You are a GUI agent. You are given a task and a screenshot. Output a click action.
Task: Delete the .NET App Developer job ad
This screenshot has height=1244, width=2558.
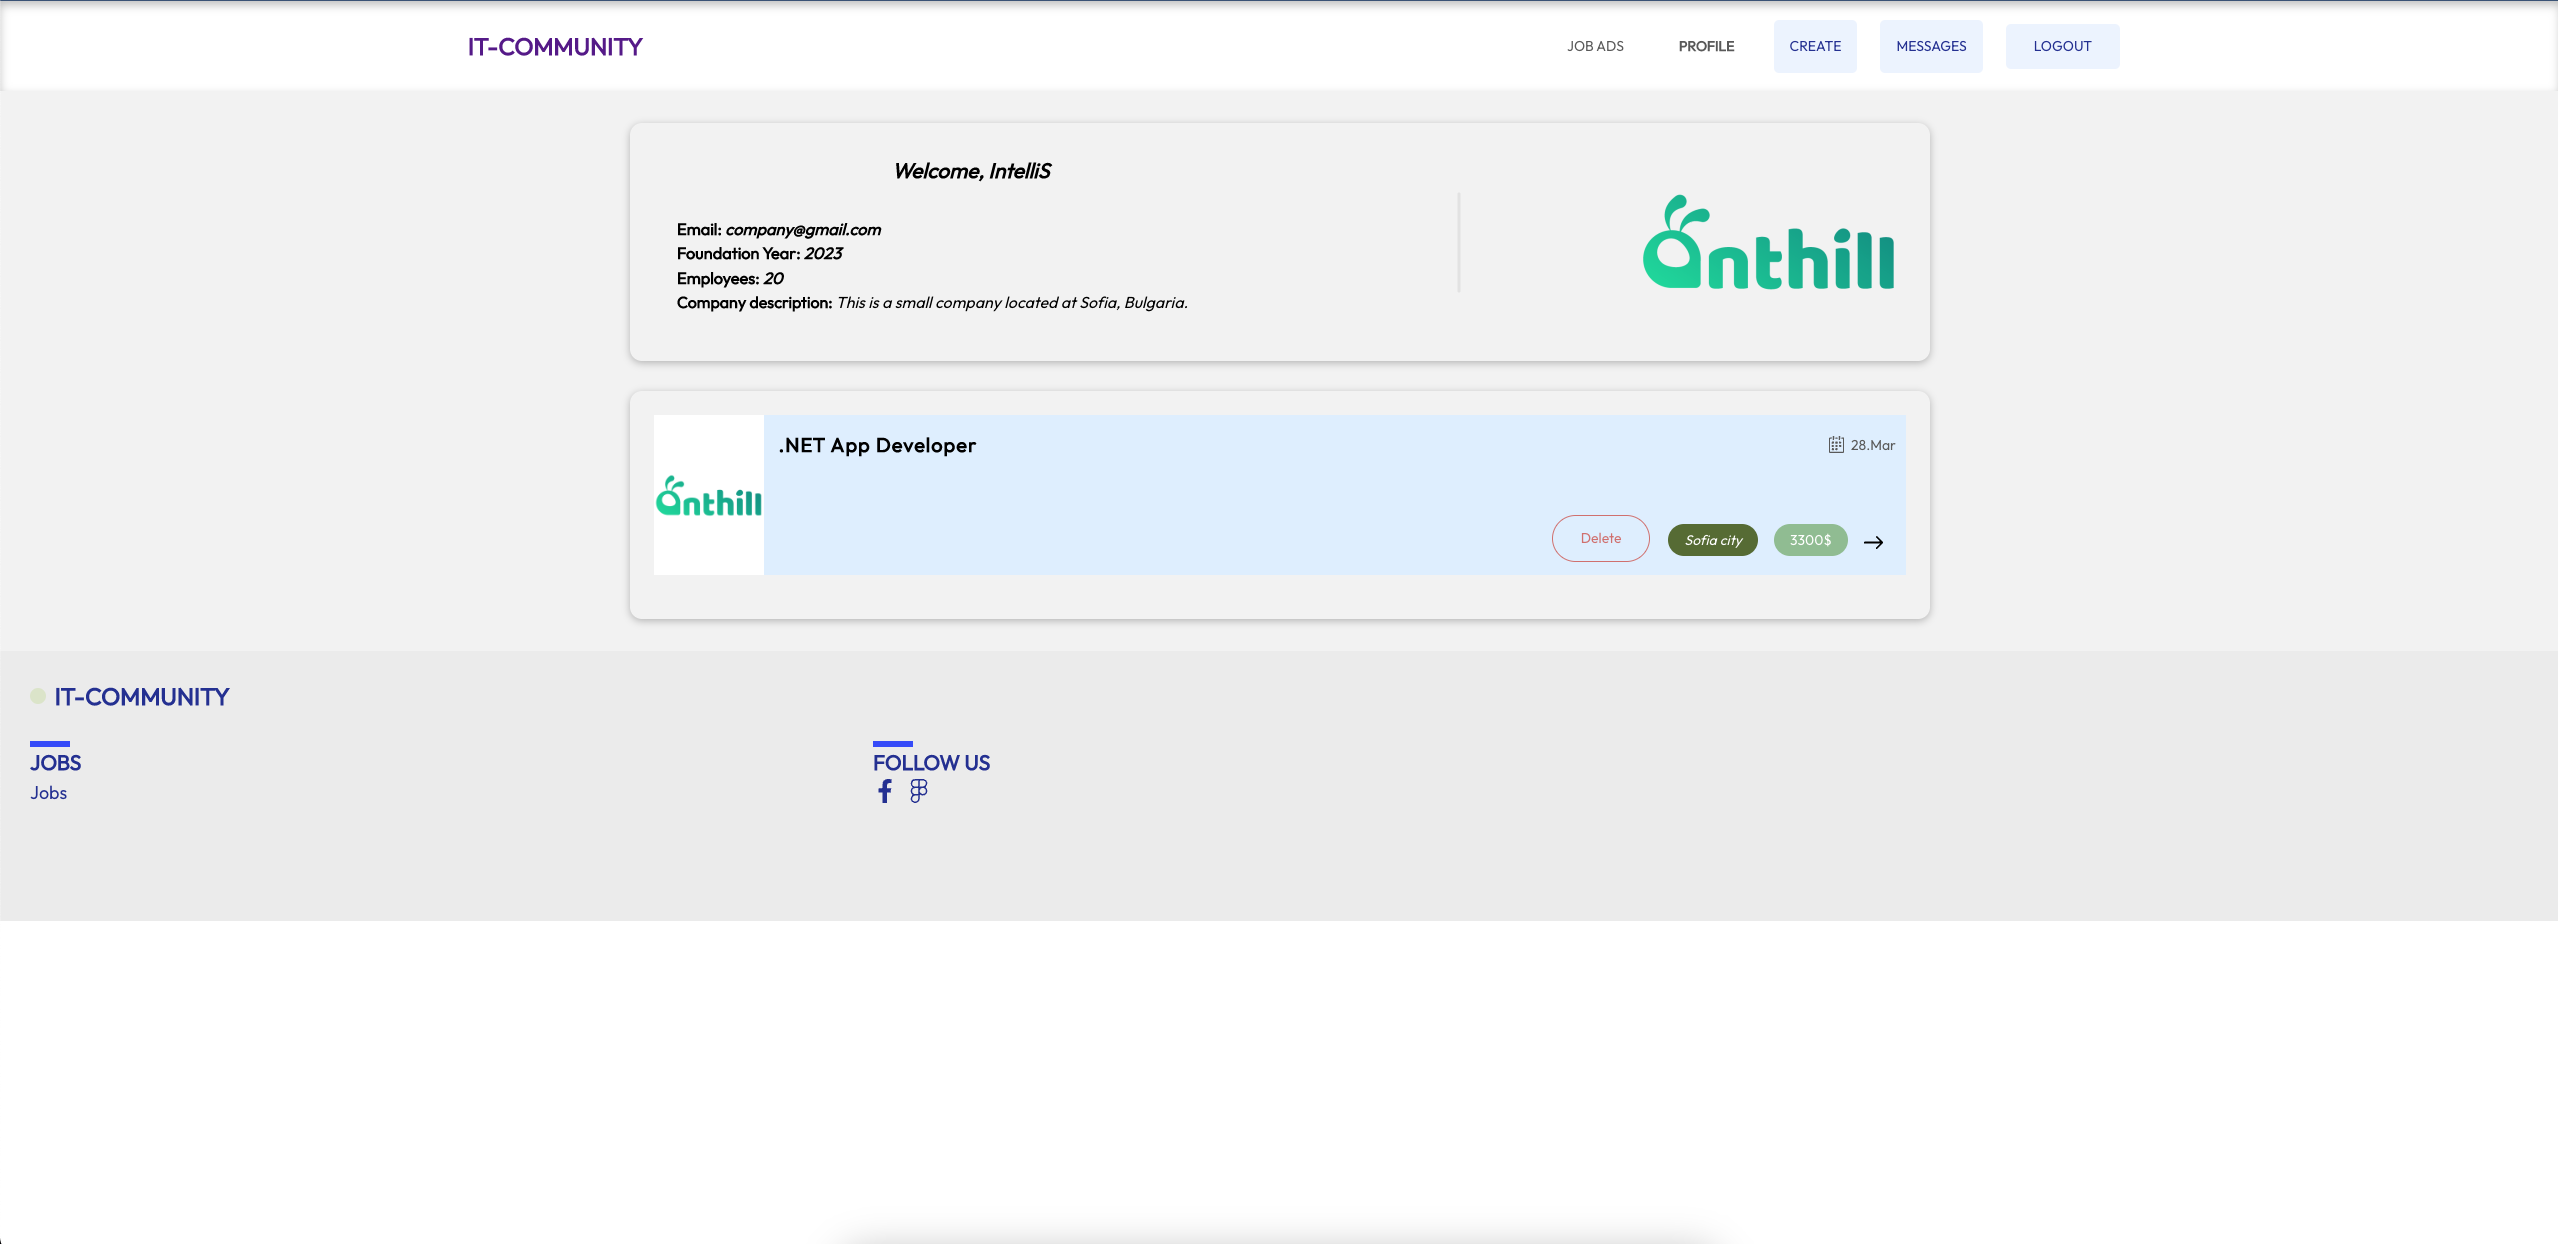[1600, 538]
